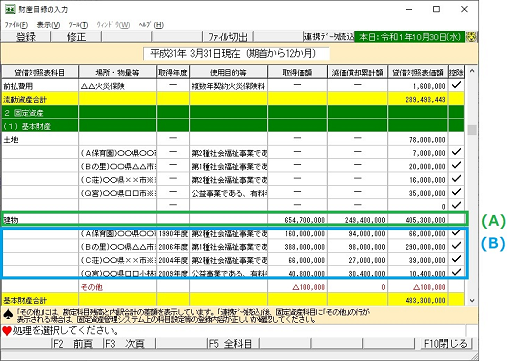Open the ツール(T) menu
Image resolution: width=512 pixels, height=361 pixels.
tap(78, 25)
